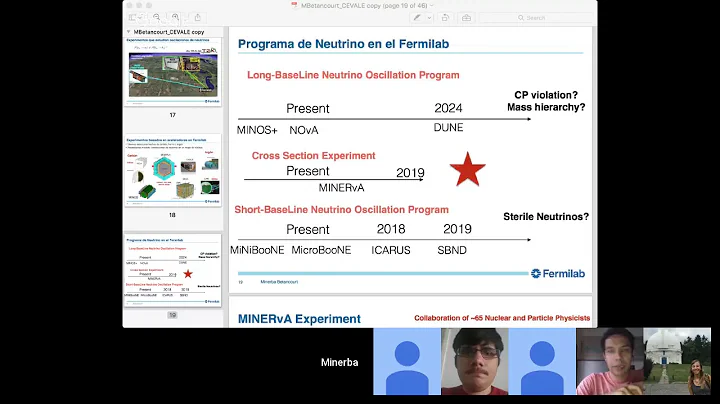Select page 19 thumbnail in sidebar
This screenshot has height=404, width=720.
click(173, 271)
